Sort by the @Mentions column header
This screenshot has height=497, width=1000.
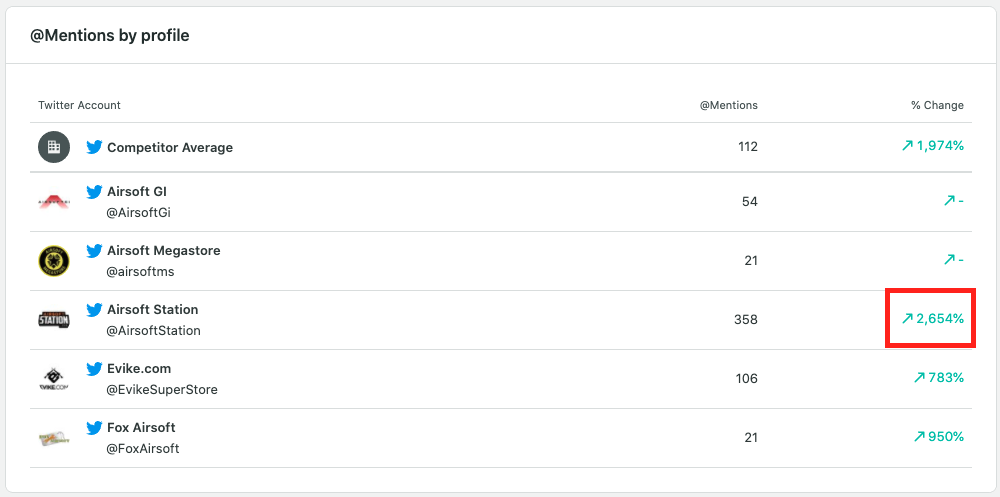coord(728,105)
